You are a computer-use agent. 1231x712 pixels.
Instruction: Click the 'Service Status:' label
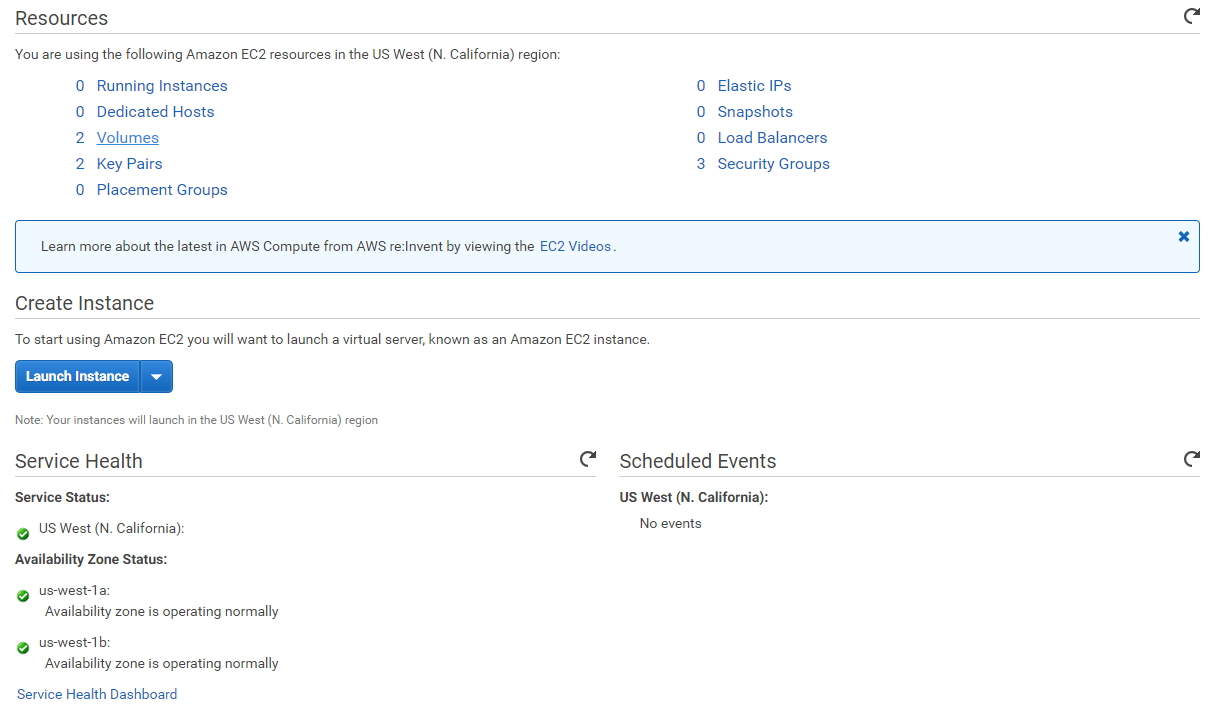[x=62, y=497]
